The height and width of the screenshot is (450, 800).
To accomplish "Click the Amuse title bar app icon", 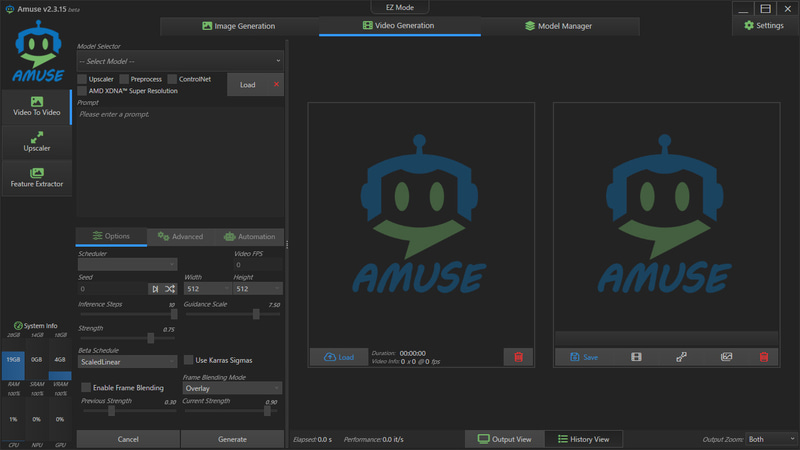I will [x=9, y=9].
